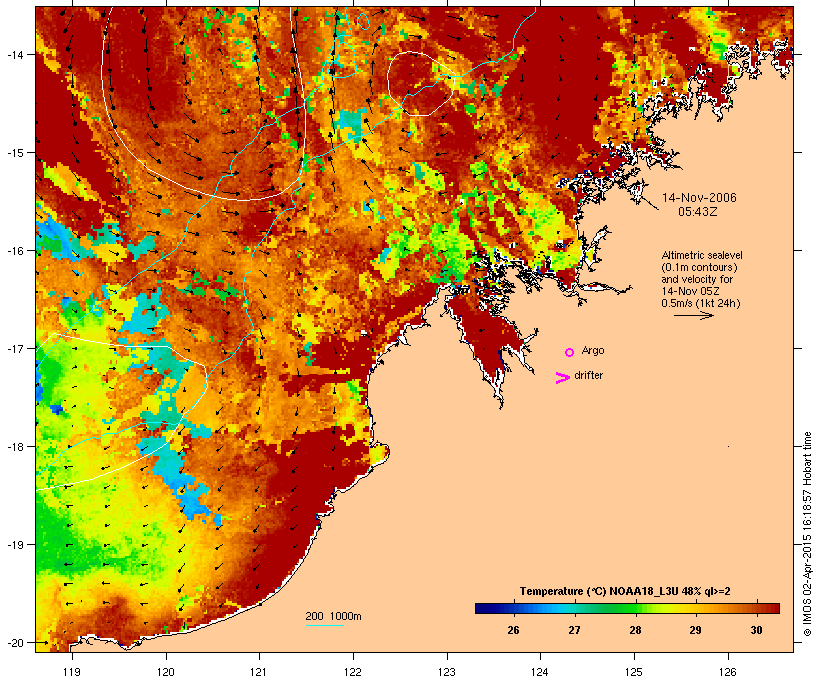Click the '(0.1m contours)' caption line
Screen dimensions: 820x680
coord(699,267)
